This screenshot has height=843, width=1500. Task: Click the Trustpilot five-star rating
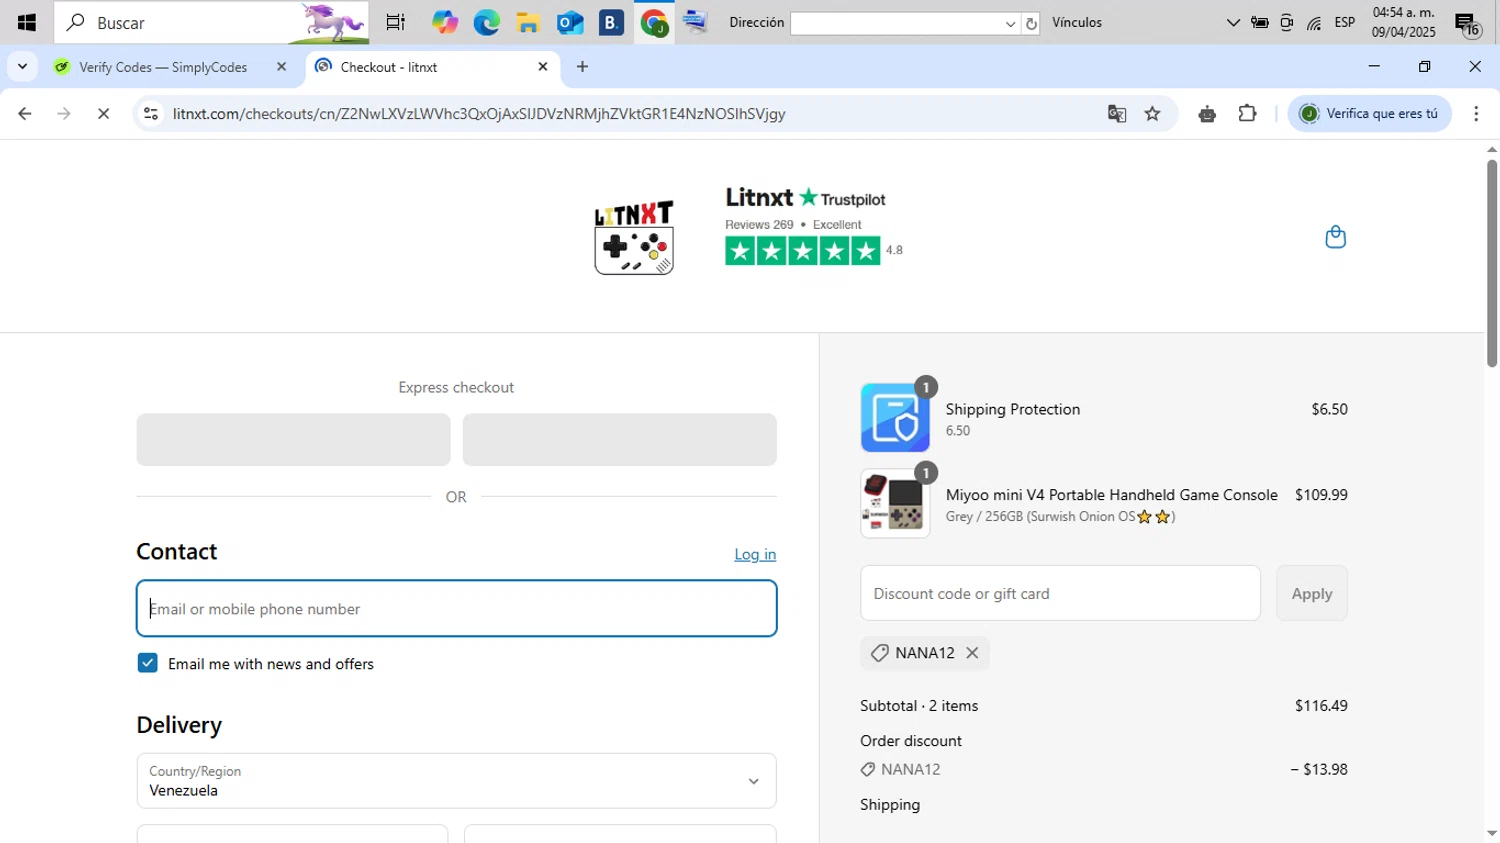pyautogui.click(x=802, y=251)
